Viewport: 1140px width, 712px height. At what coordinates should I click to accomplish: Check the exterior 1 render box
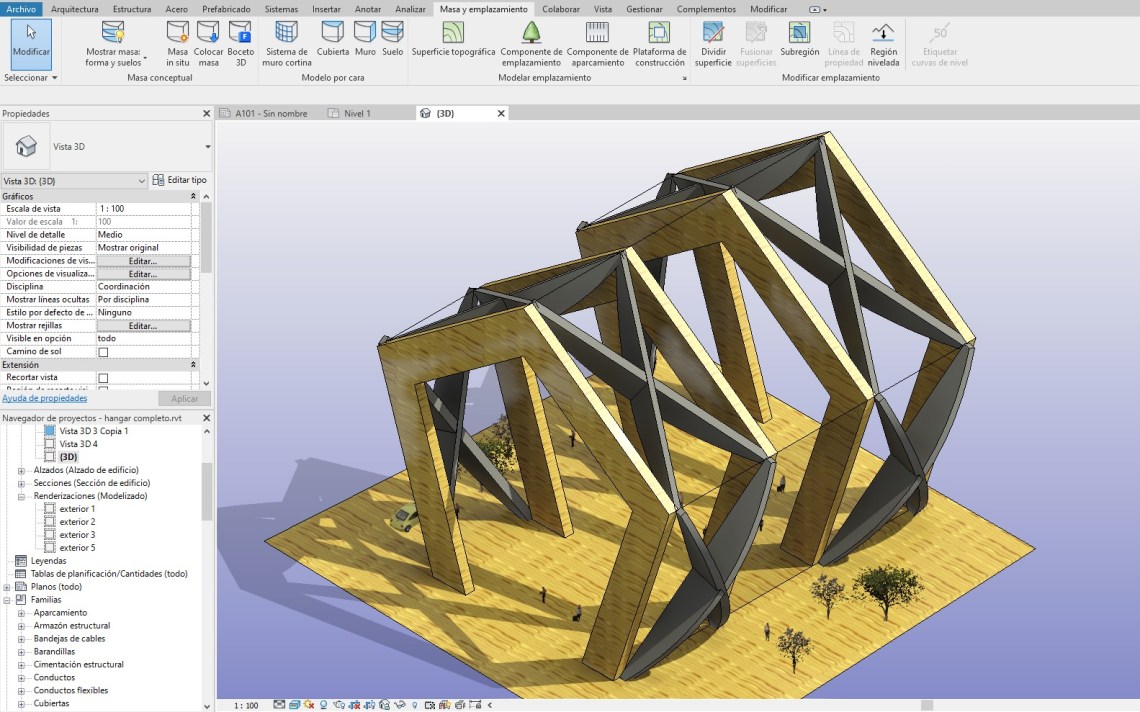pyautogui.click(x=50, y=509)
